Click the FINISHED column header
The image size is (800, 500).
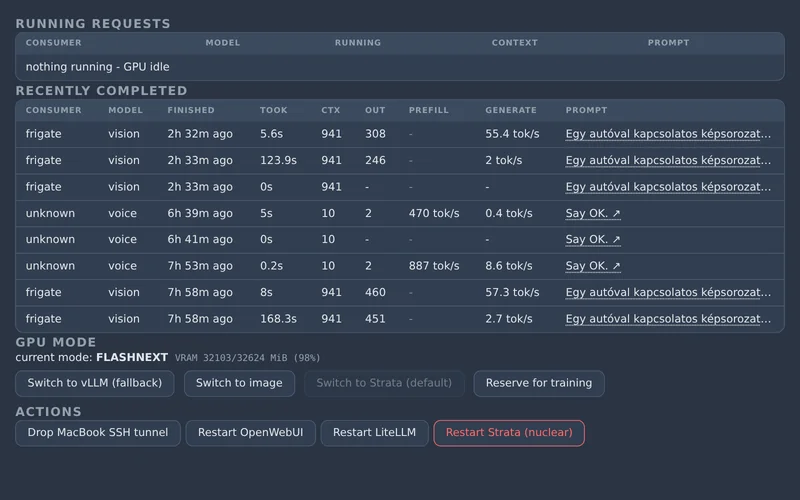[x=191, y=110]
